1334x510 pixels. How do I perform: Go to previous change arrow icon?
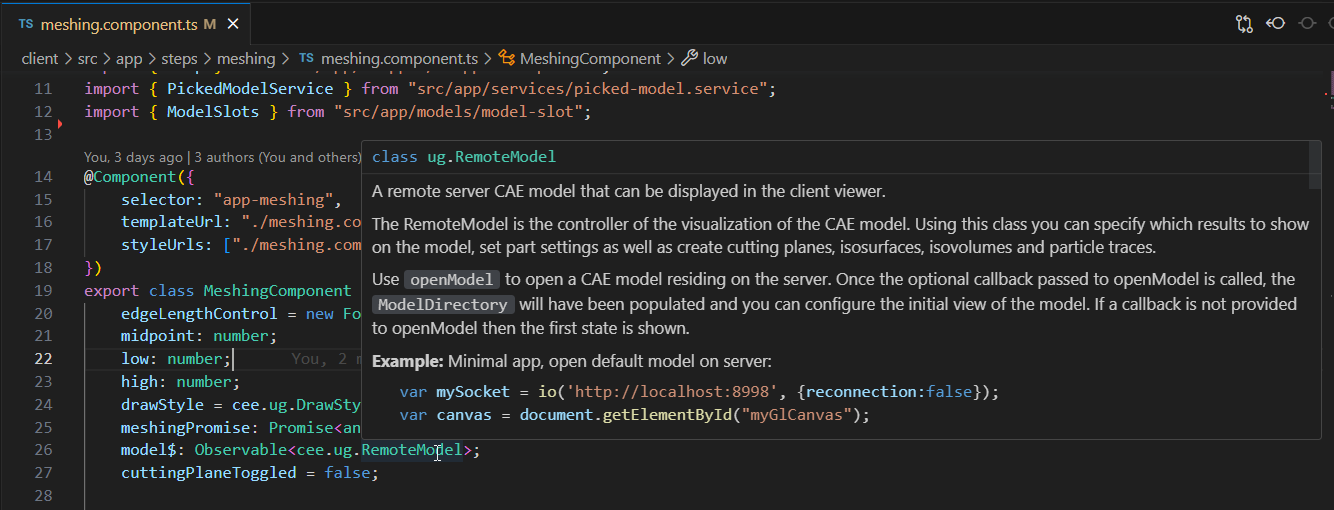(x=1275, y=23)
